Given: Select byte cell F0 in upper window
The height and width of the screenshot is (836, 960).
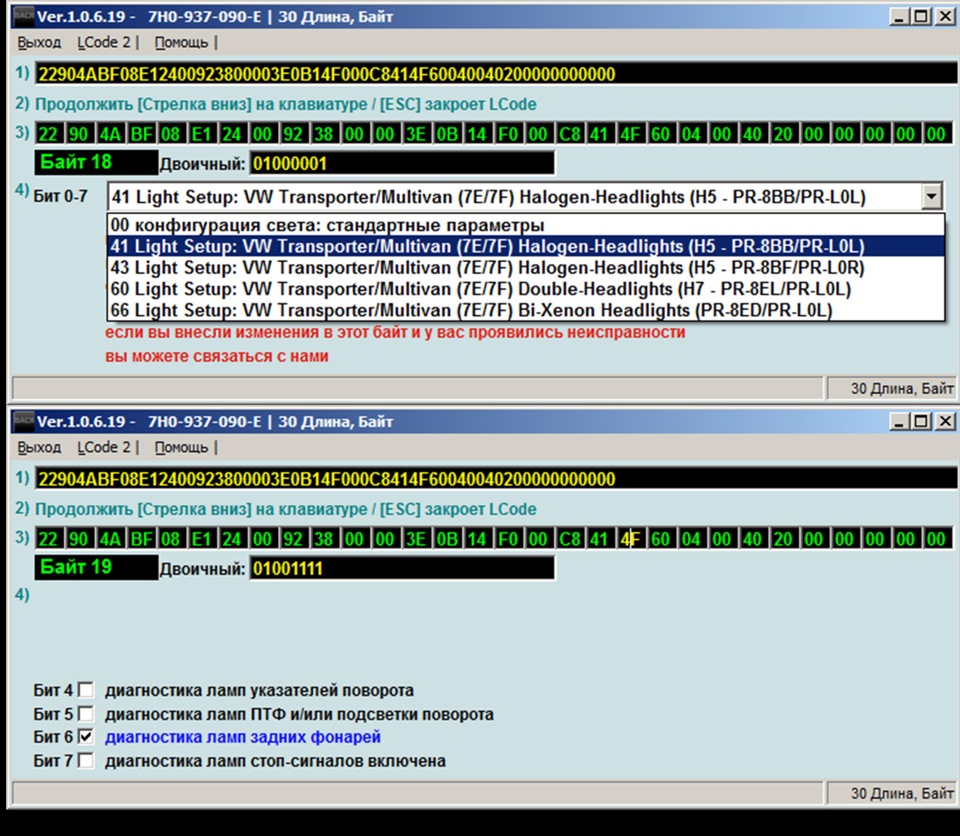Looking at the screenshot, I should click(508, 134).
